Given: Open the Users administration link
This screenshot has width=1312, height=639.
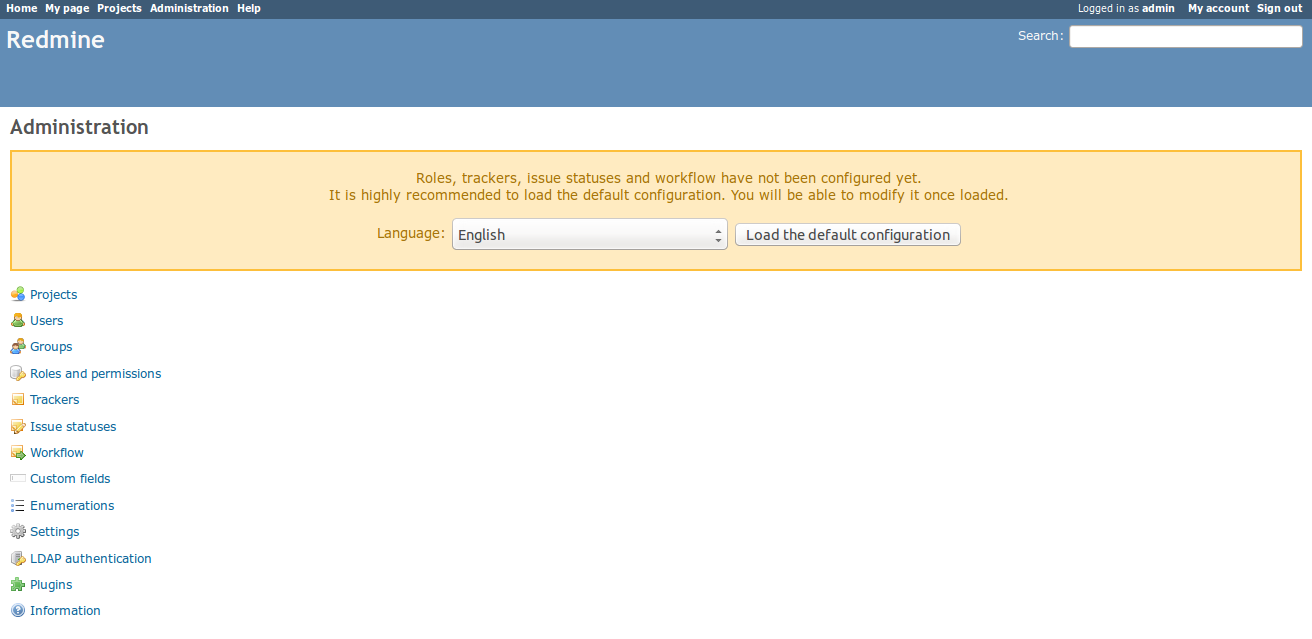Looking at the screenshot, I should [46, 320].
